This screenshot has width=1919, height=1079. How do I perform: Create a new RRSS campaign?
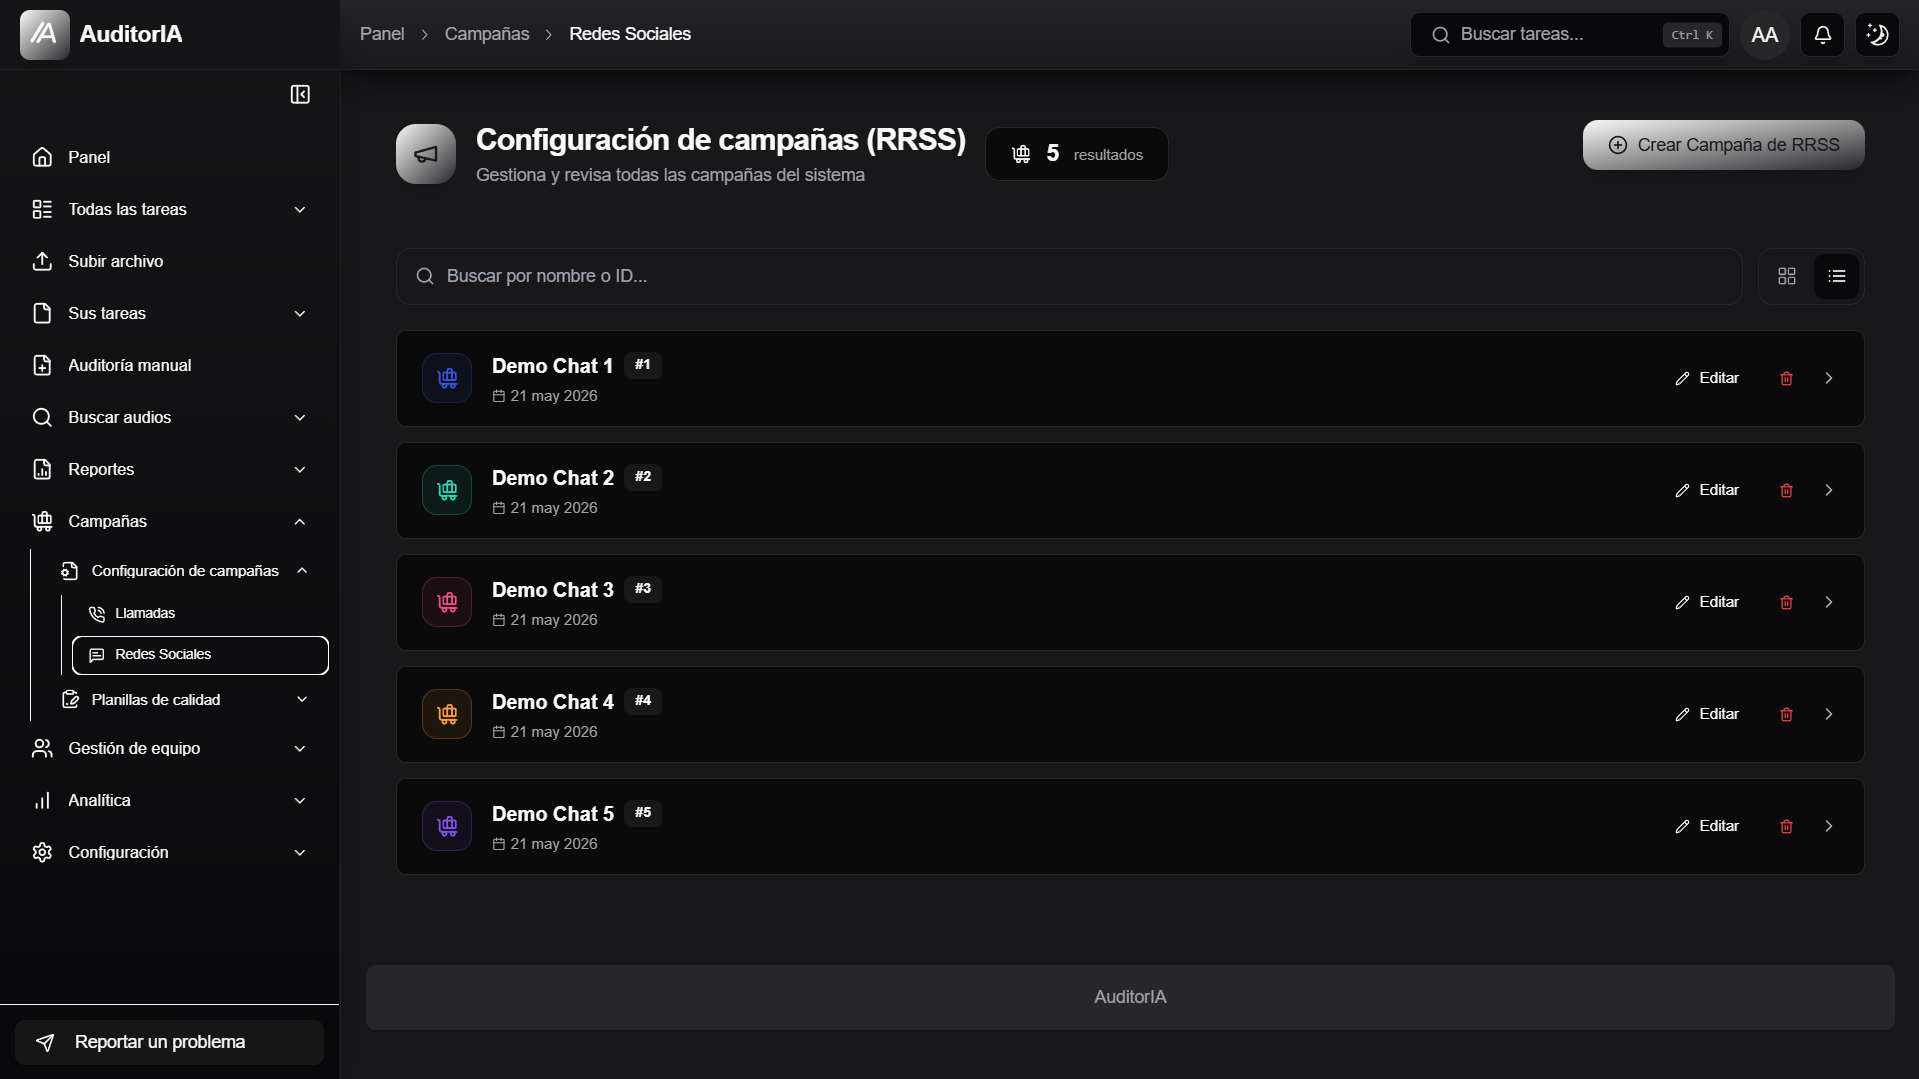tap(1723, 145)
